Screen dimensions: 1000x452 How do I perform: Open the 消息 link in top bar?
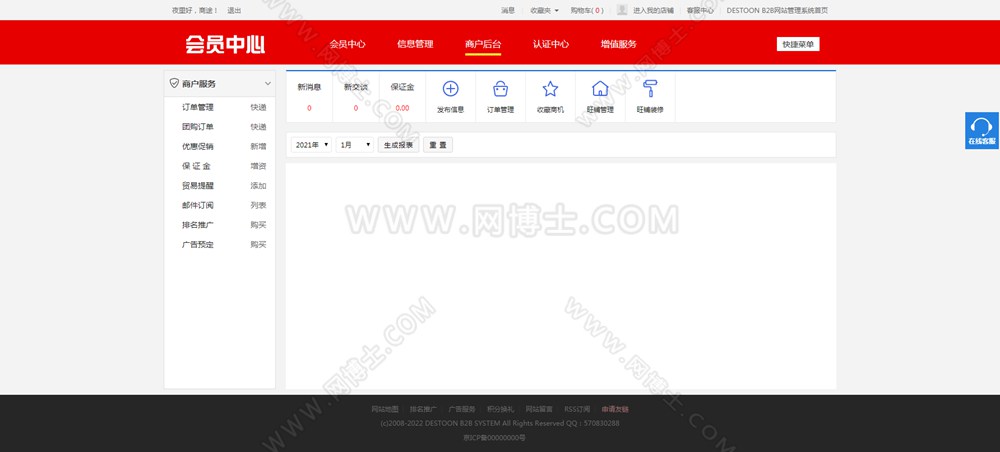point(508,10)
